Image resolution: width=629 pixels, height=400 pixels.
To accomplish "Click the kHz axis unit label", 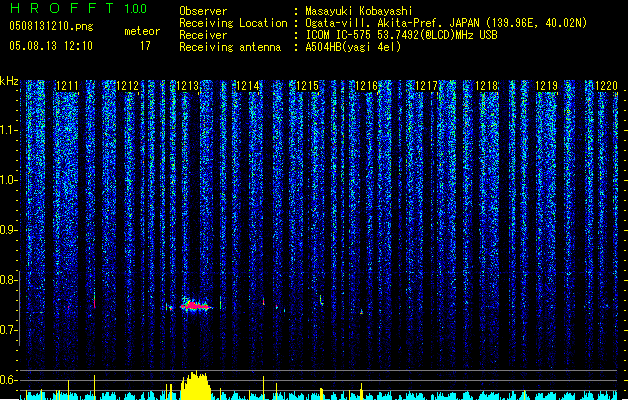I will pos(9,81).
